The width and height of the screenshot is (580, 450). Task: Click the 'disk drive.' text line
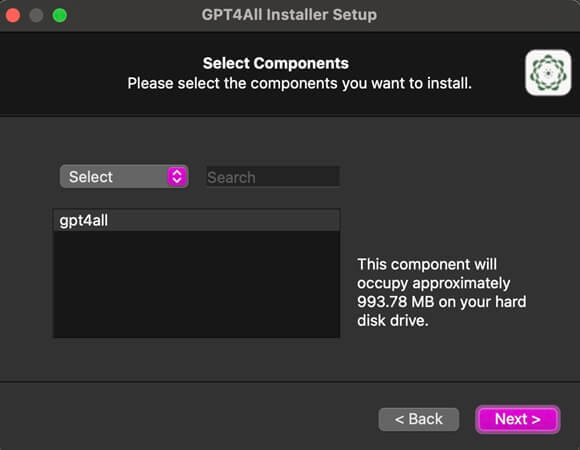(x=393, y=321)
